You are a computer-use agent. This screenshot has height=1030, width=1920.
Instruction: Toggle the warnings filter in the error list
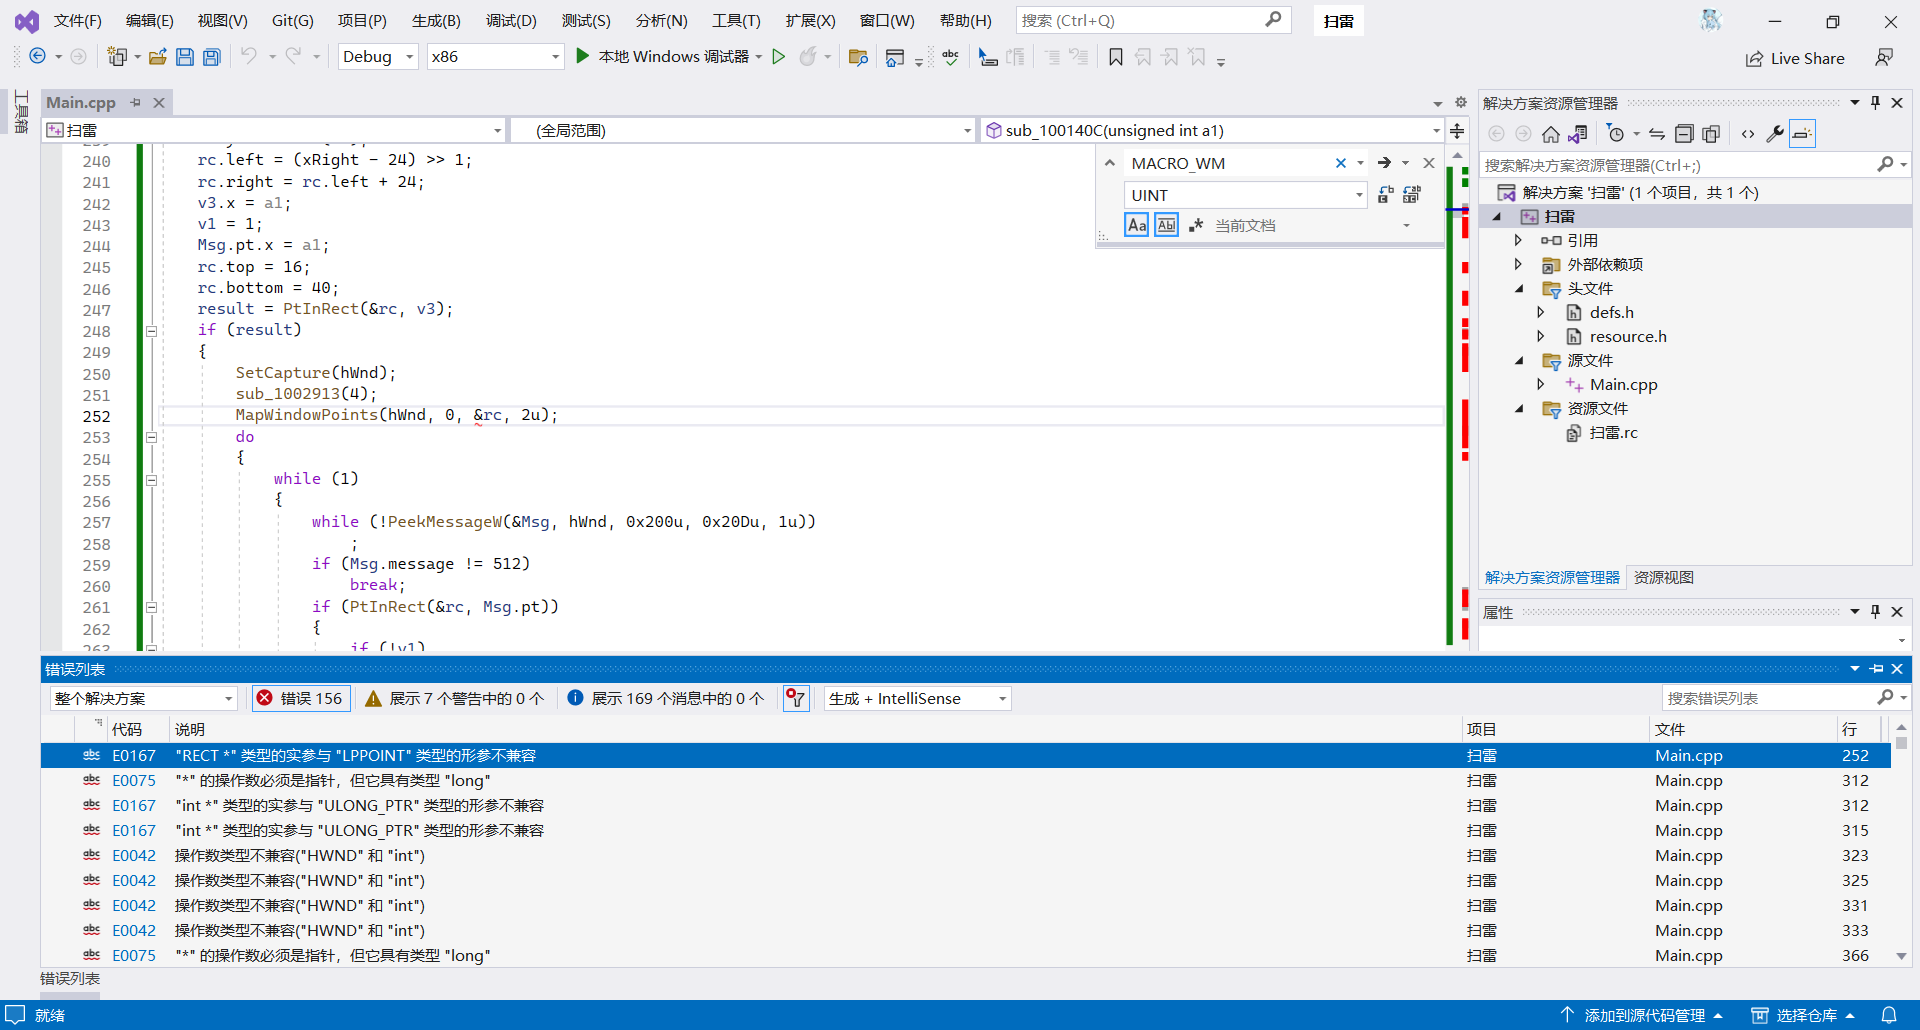[x=455, y=698]
